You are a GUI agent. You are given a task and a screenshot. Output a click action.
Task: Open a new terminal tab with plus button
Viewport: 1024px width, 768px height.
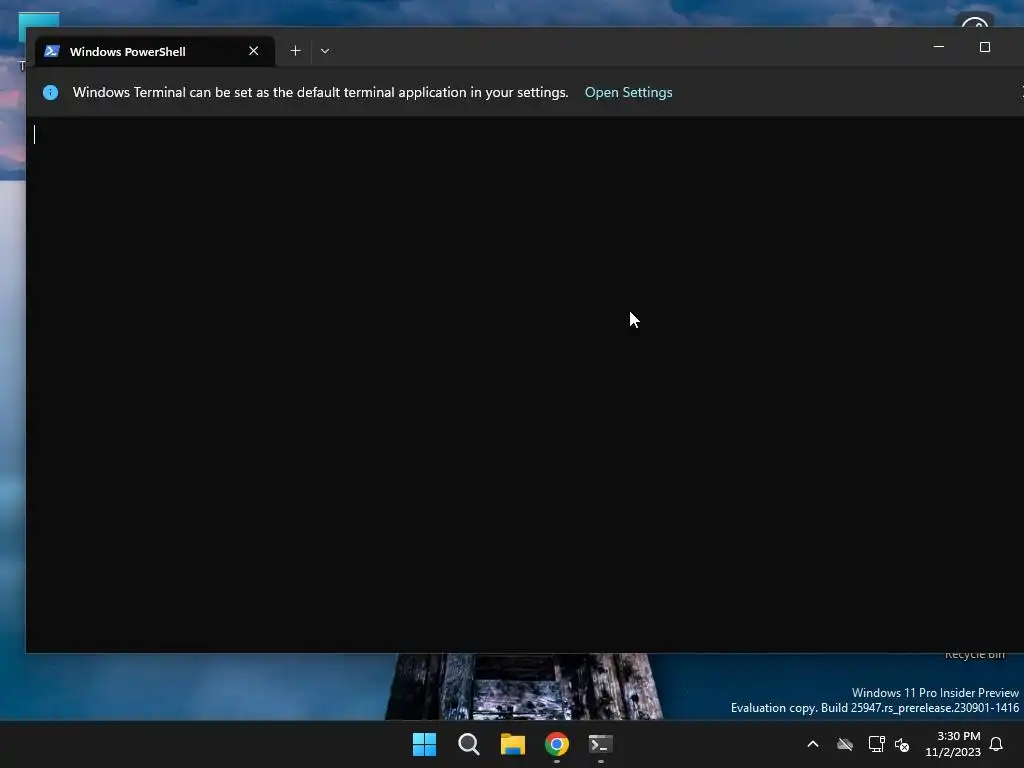[295, 51]
